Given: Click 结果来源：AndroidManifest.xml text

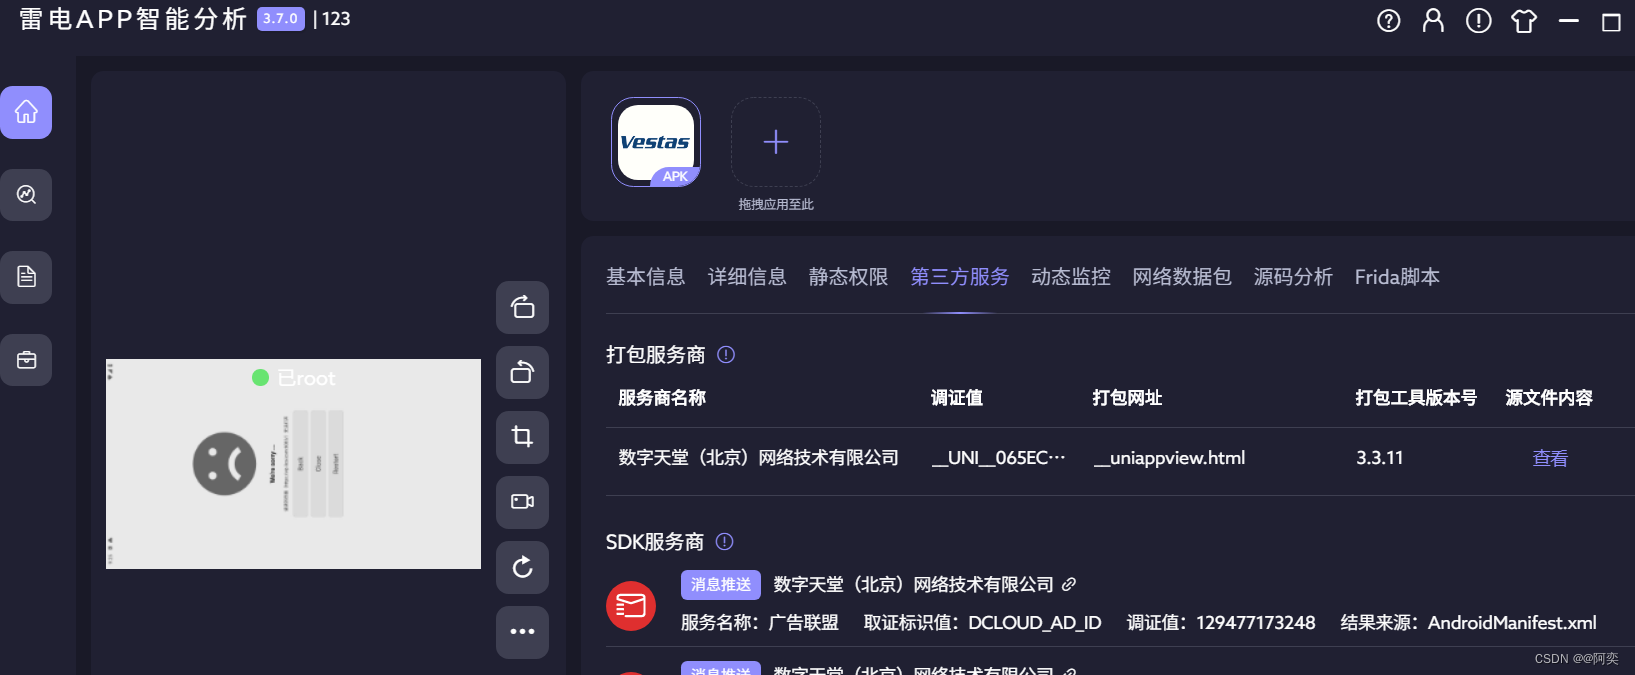Looking at the screenshot, I should (x=1468, y=623).
